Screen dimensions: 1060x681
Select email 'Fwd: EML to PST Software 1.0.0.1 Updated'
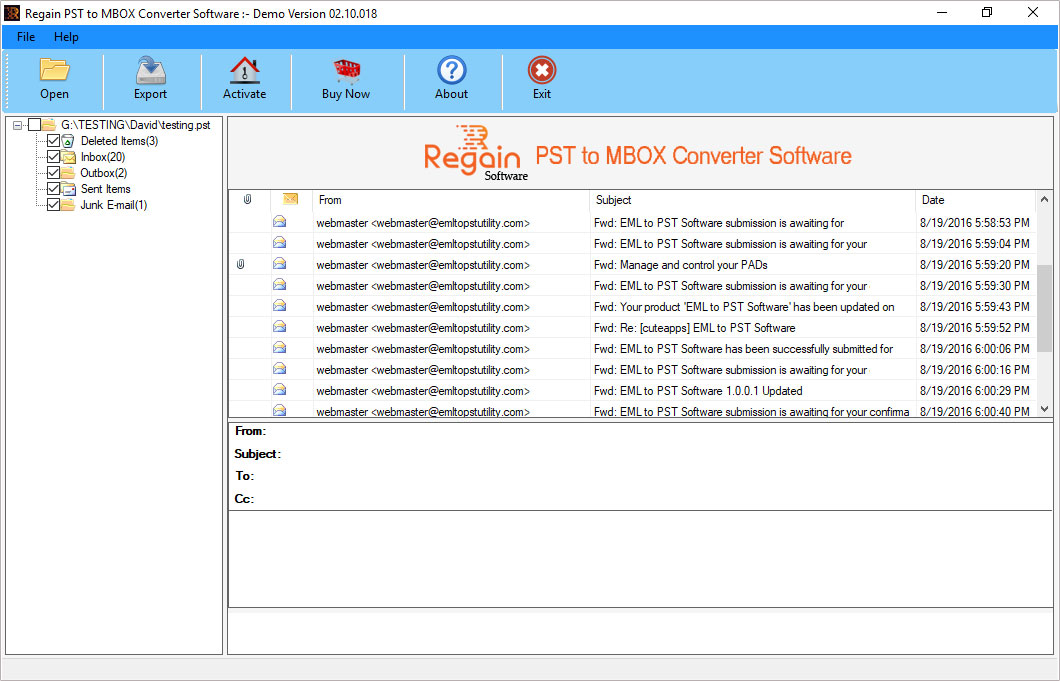[x=698, y=391]
